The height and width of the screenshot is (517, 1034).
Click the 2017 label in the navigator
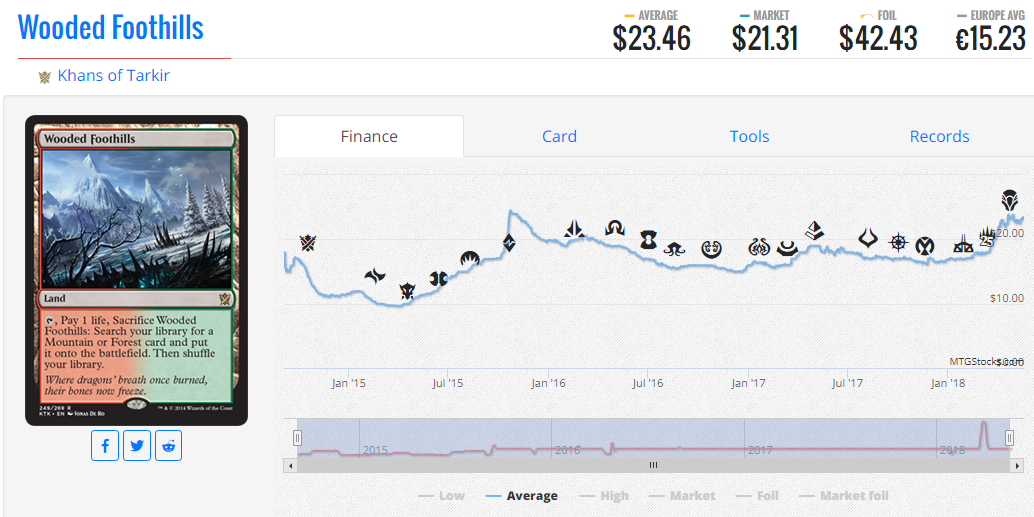[760, 450]
